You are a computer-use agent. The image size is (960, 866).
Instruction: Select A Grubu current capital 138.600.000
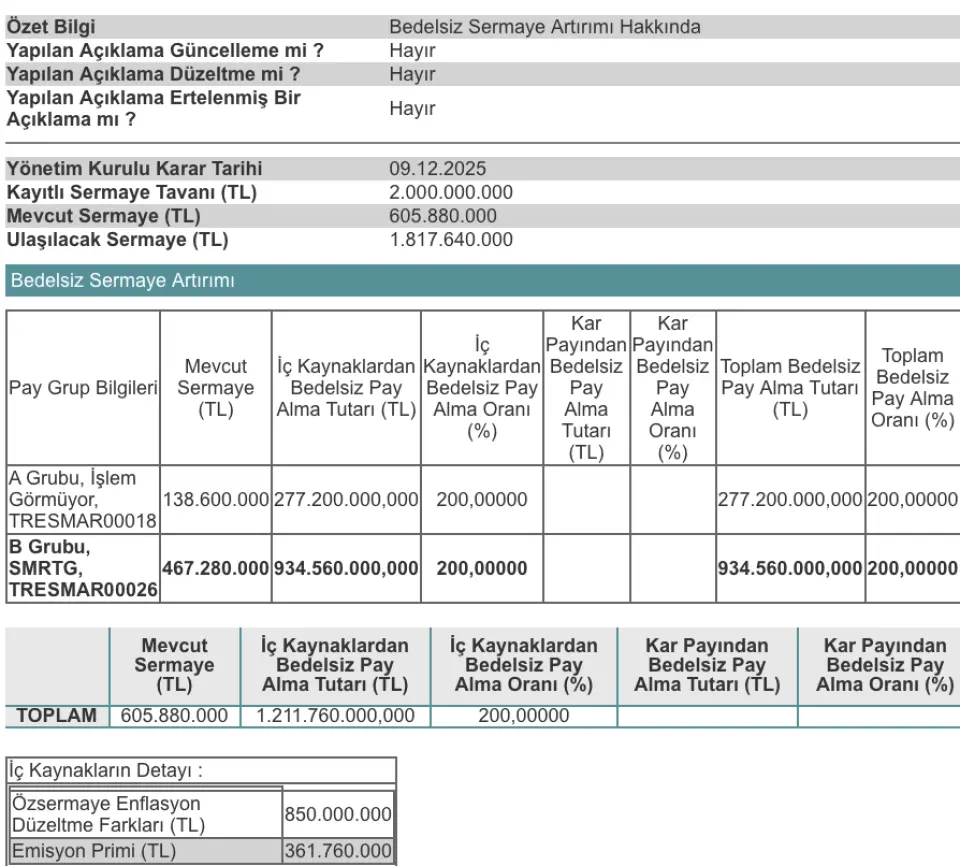[216, 499]
